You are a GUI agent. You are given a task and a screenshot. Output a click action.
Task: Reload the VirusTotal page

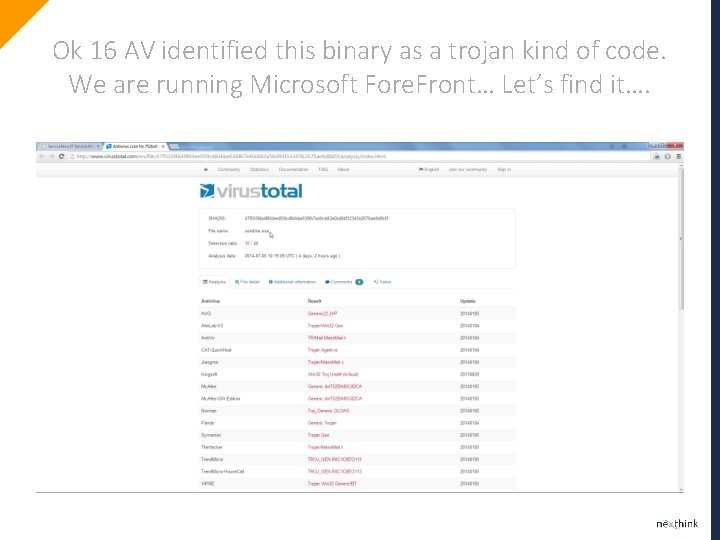click(x=62, y=157)
